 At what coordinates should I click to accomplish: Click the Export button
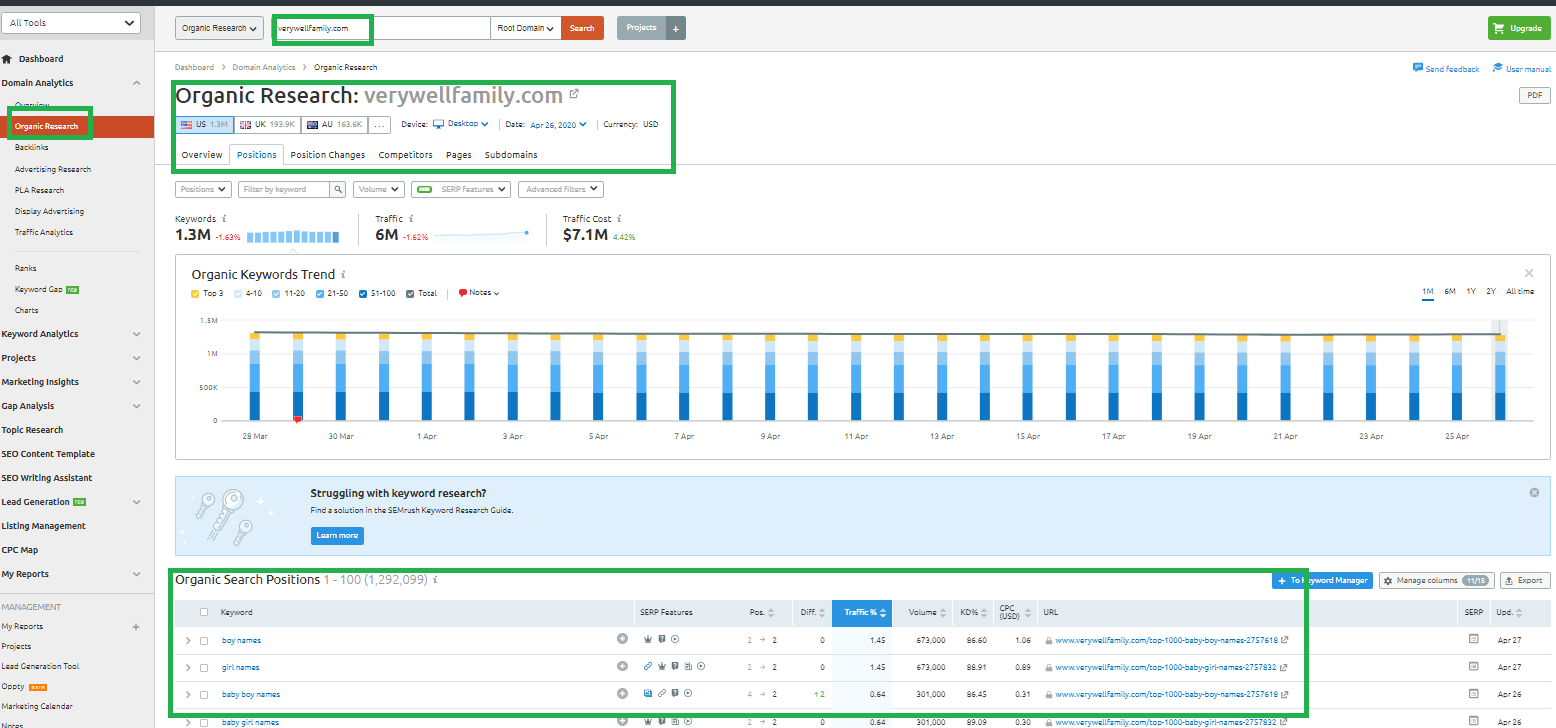coord(1524,580)
